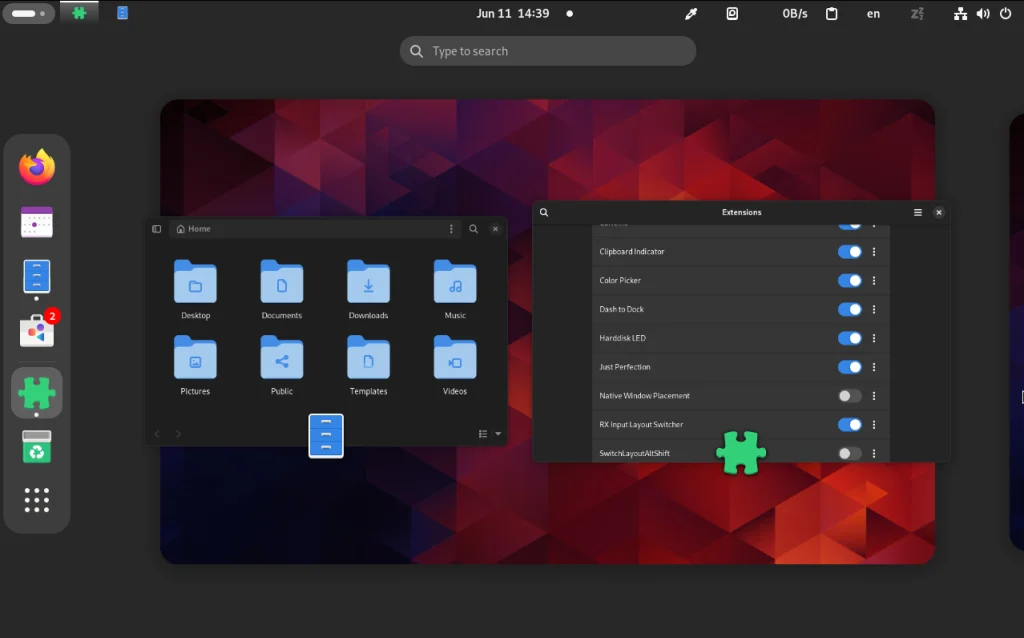Launch Firefox from the dock

[37, 167]
